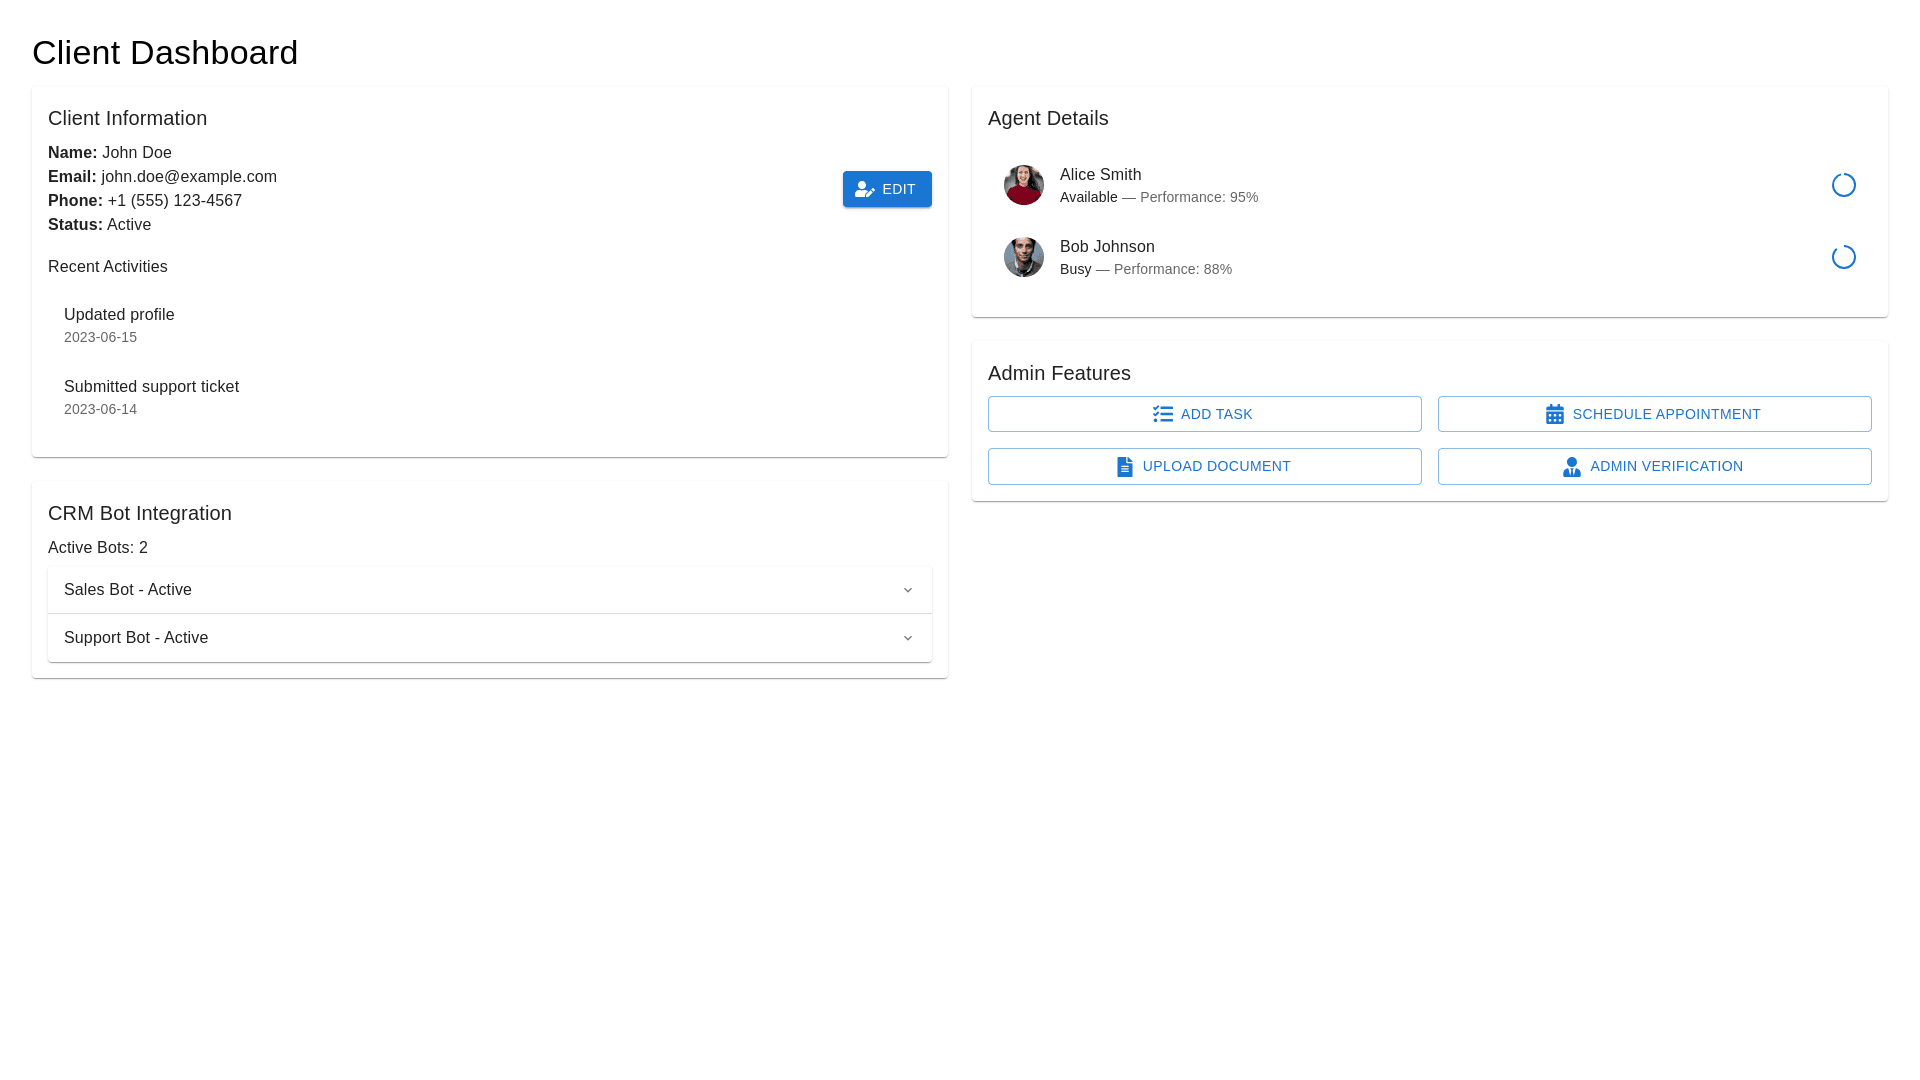
Task: Click Alice Smith's avatar photo
Action: 1023,185
